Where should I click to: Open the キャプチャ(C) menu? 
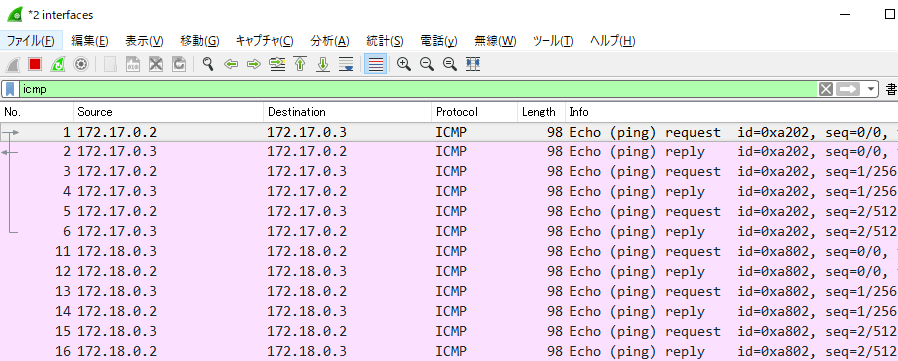point(265,41)
